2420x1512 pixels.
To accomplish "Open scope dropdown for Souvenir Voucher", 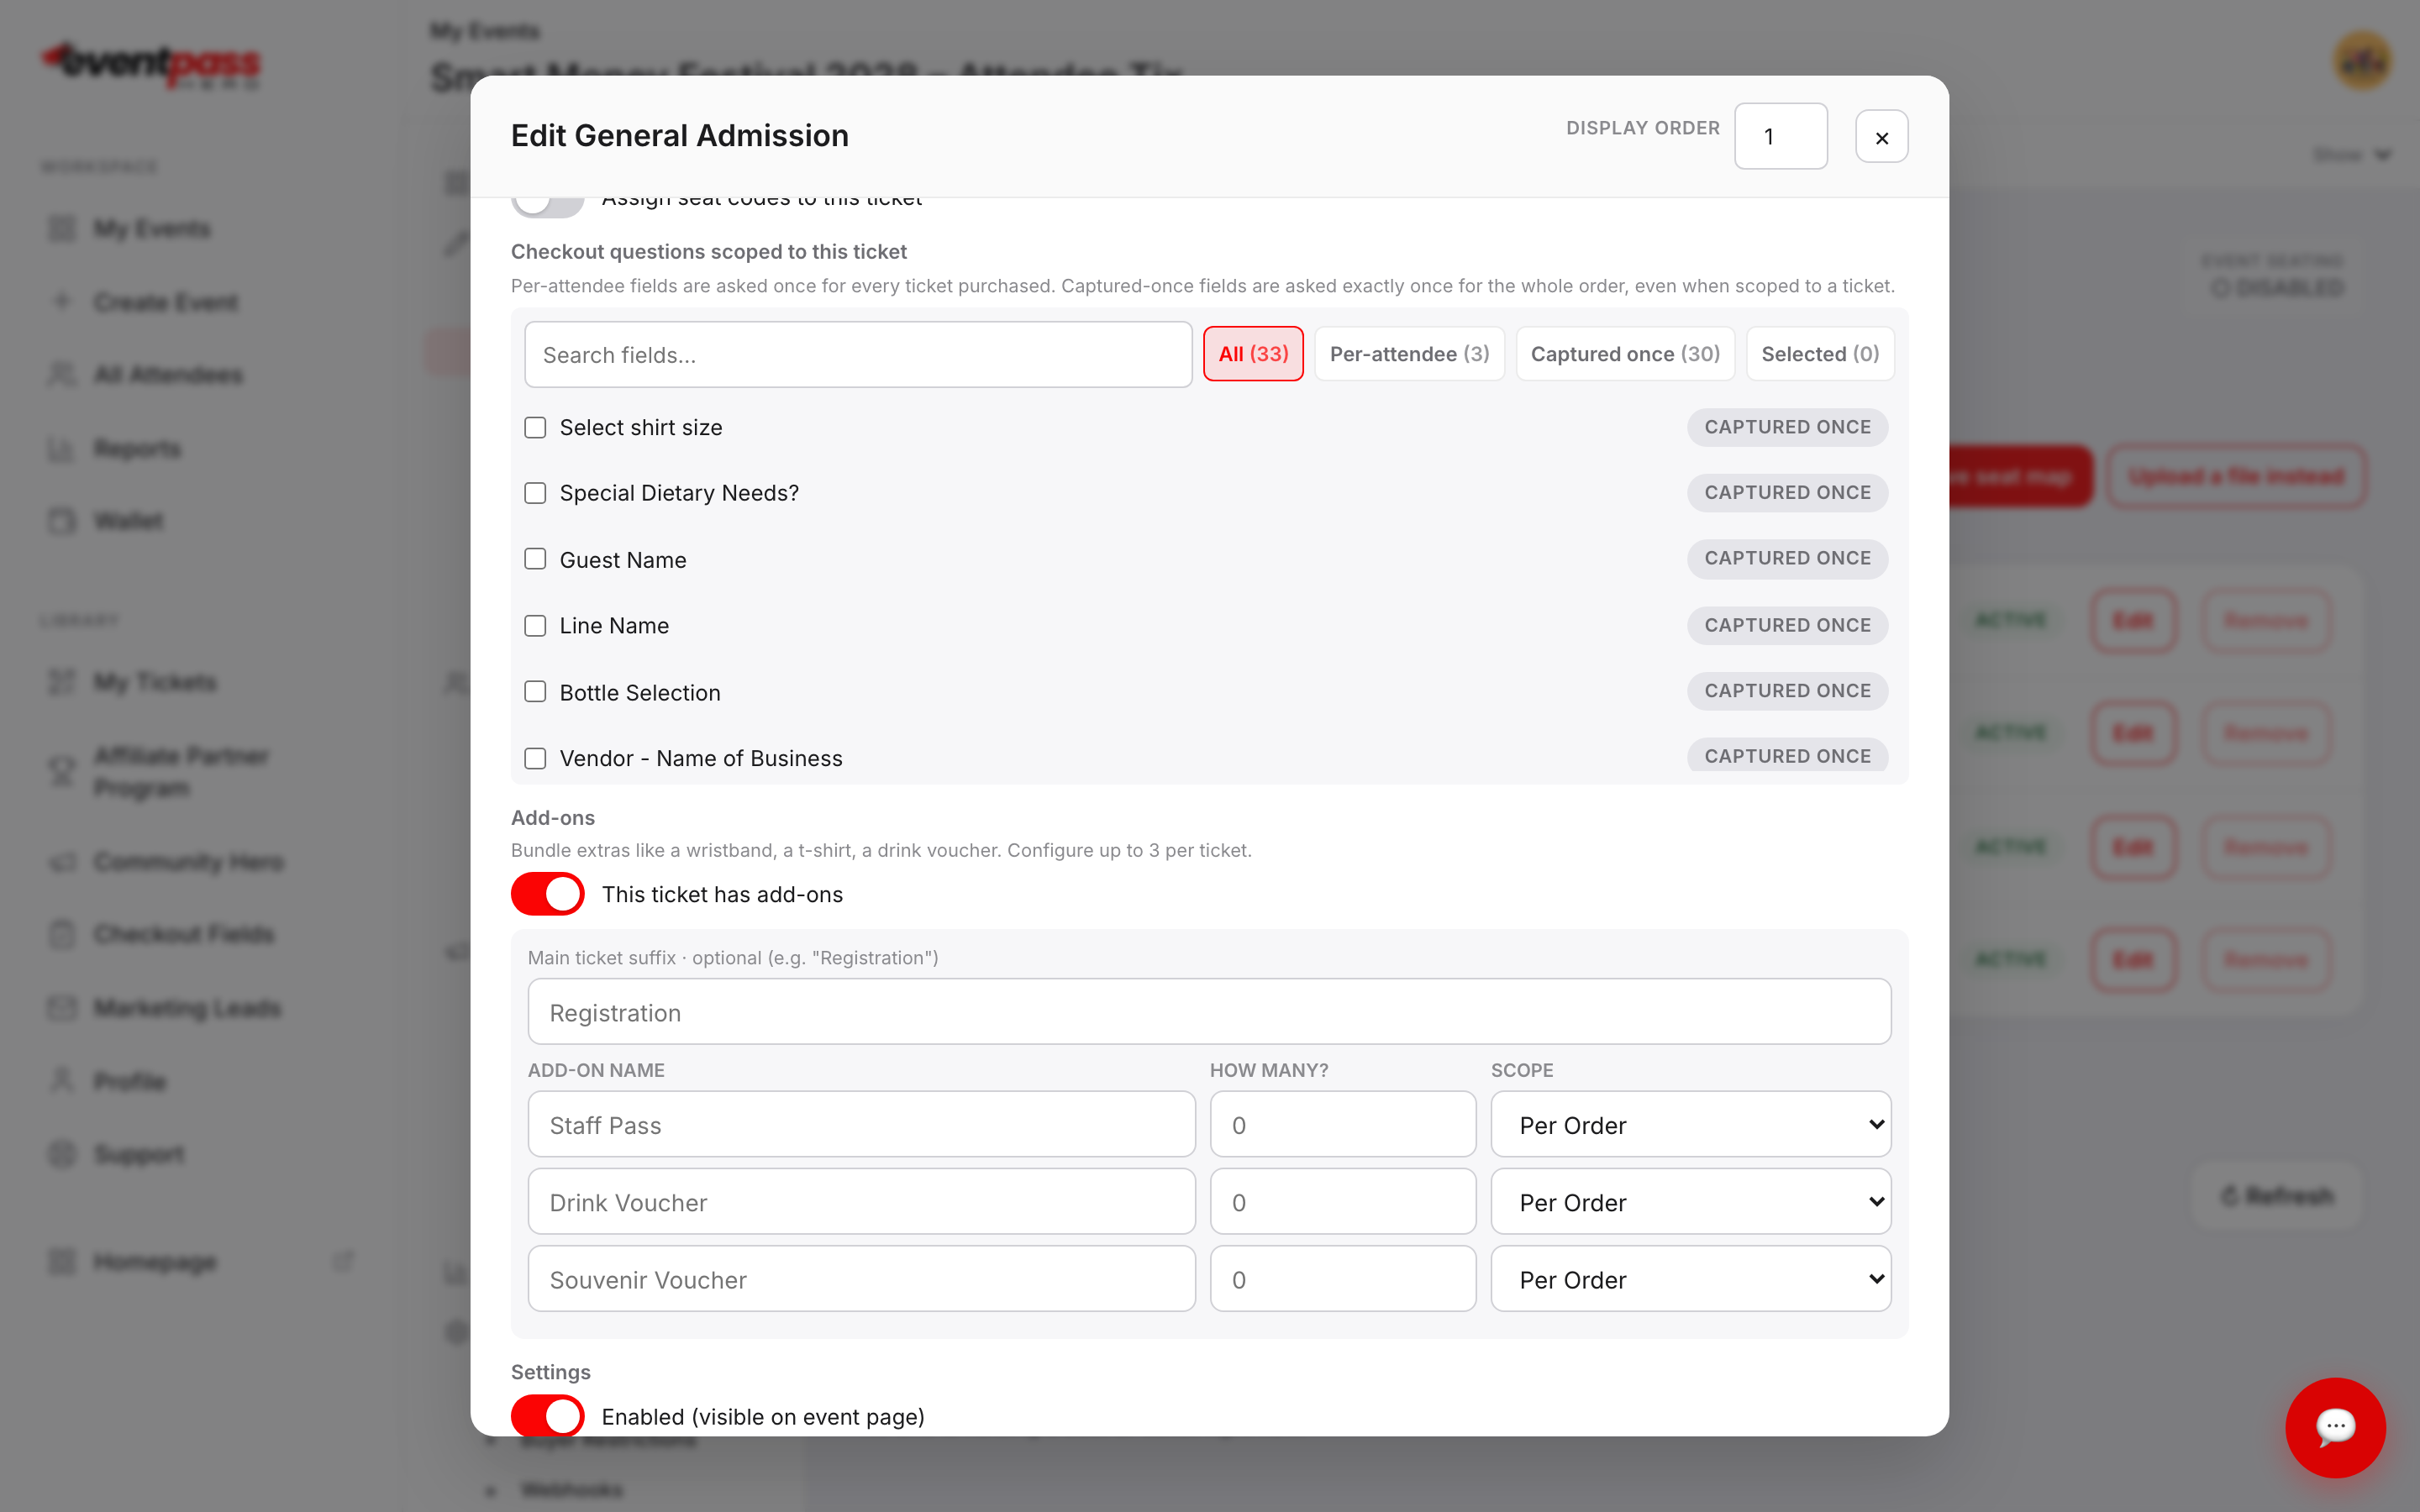I will [1690, 1279].
